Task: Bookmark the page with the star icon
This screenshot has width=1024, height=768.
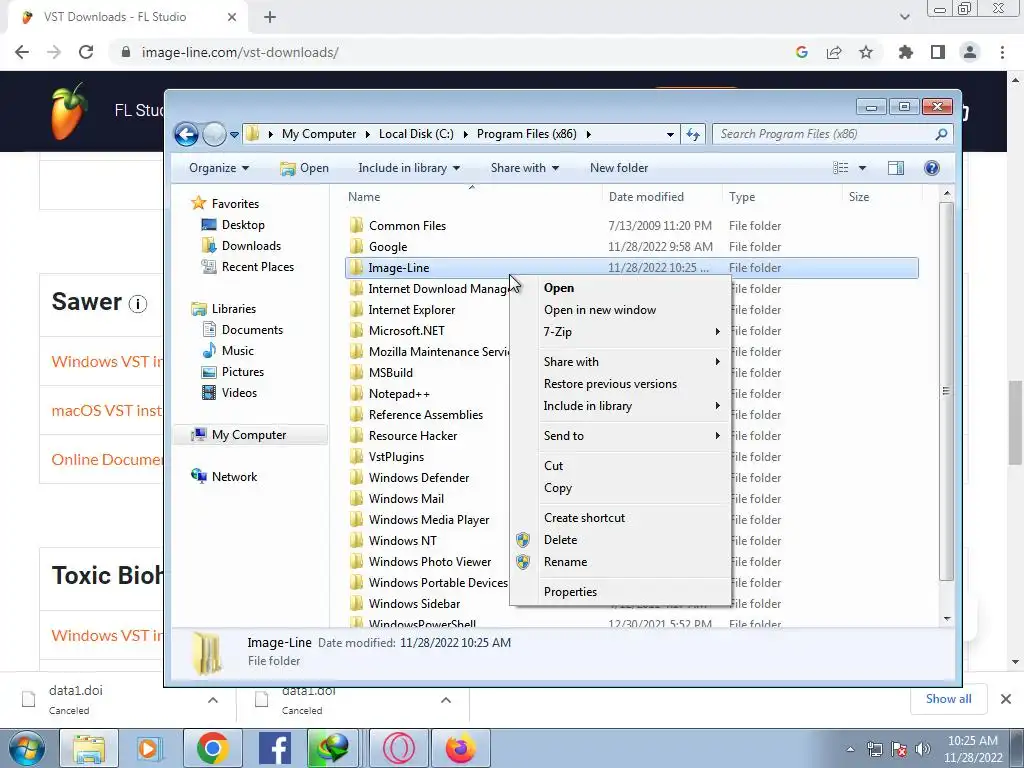Action: pyautogui.click(x=866, y=52)
